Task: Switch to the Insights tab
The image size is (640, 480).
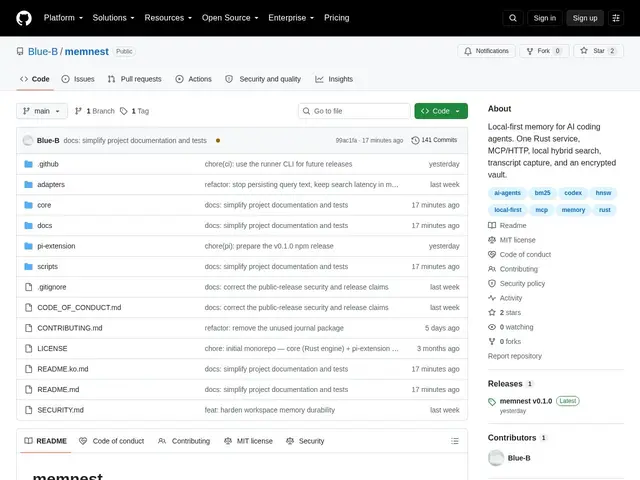Action: (334, 79)
